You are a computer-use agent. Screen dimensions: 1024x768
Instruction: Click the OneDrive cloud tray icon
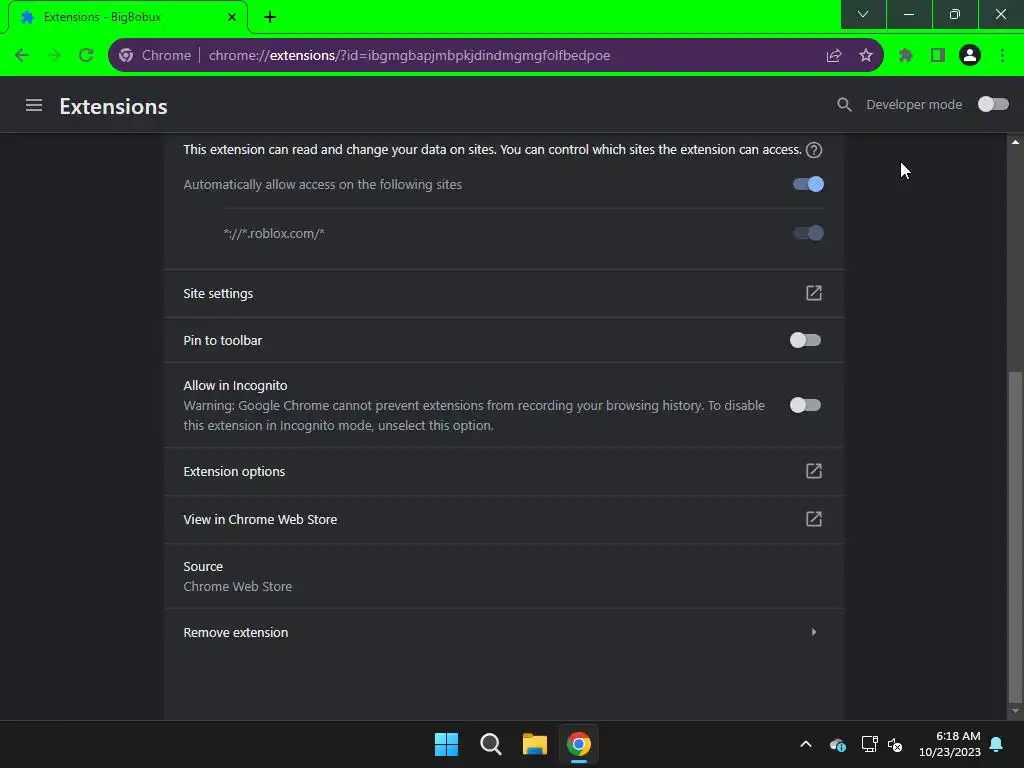[837, 744]
